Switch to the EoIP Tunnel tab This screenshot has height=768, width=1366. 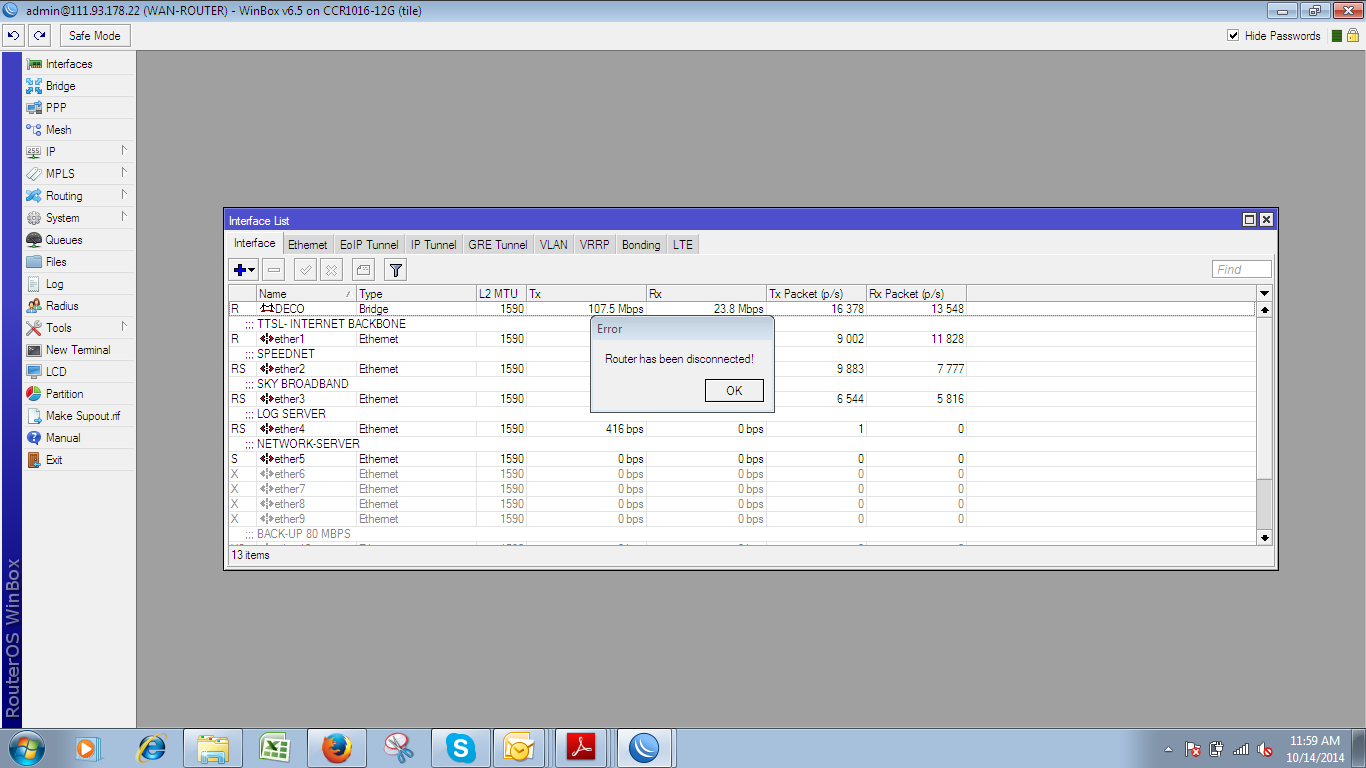click(369, 244)
